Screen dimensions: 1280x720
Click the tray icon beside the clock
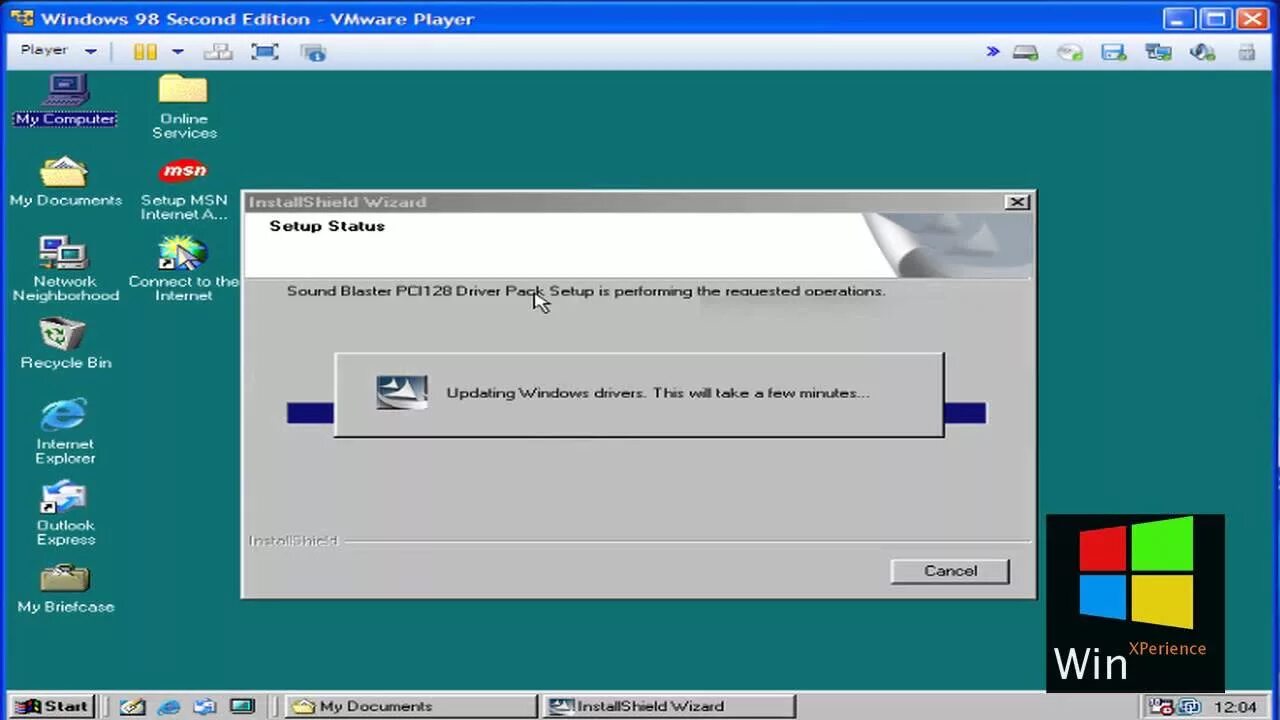[x=1188, y=707]
